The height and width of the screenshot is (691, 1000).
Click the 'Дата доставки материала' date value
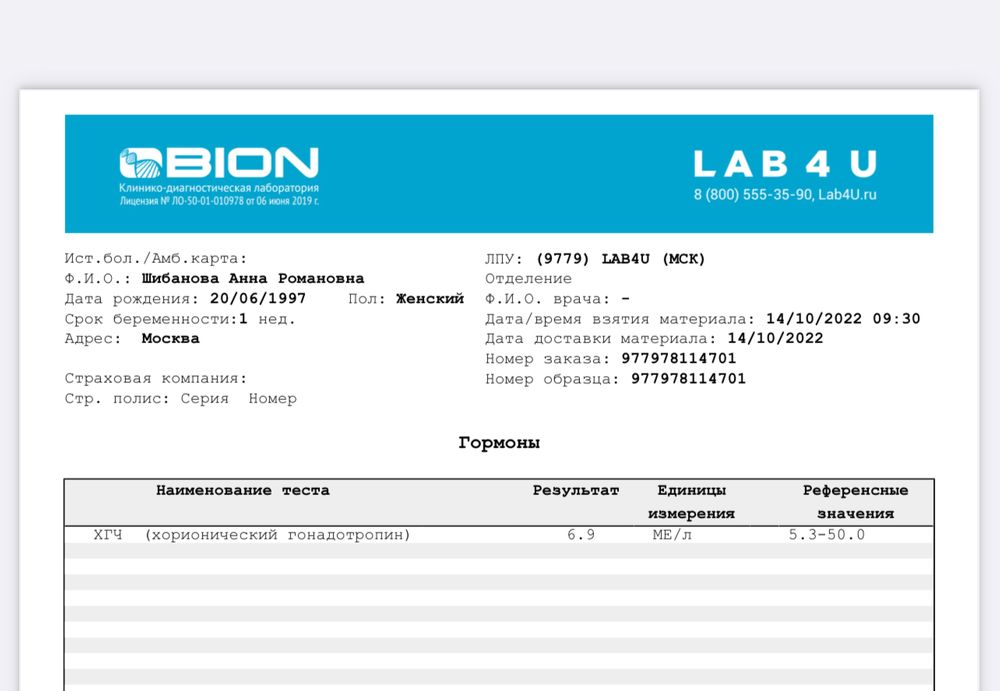tap(776, 338)
